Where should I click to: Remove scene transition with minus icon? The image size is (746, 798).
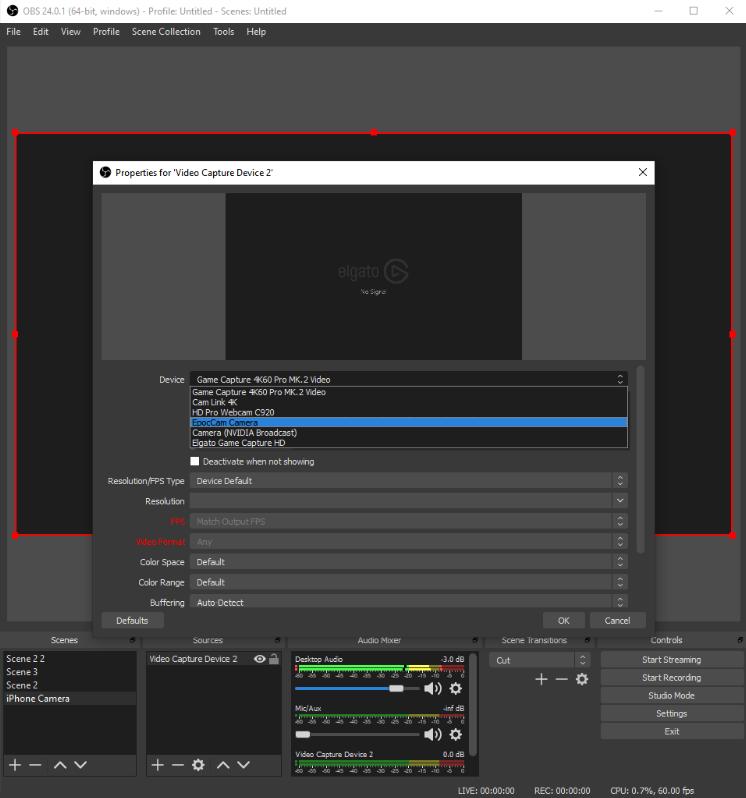pos(561,679)
